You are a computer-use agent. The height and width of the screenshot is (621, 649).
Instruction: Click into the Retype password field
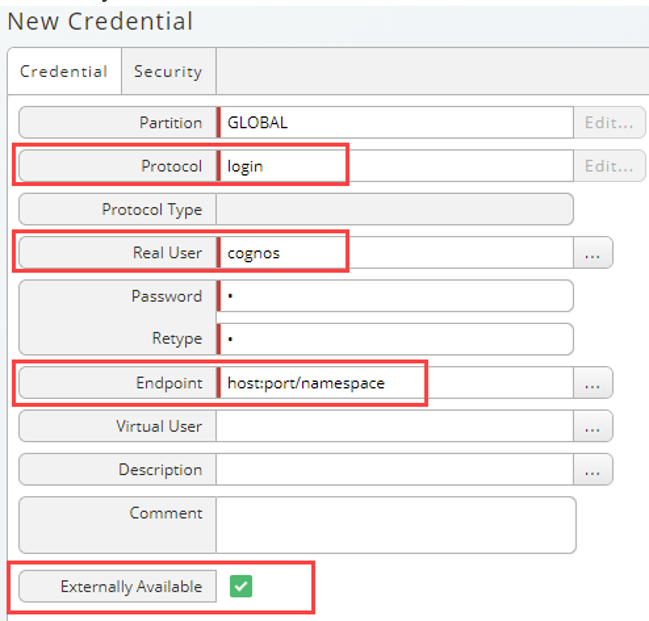(395, 339)
